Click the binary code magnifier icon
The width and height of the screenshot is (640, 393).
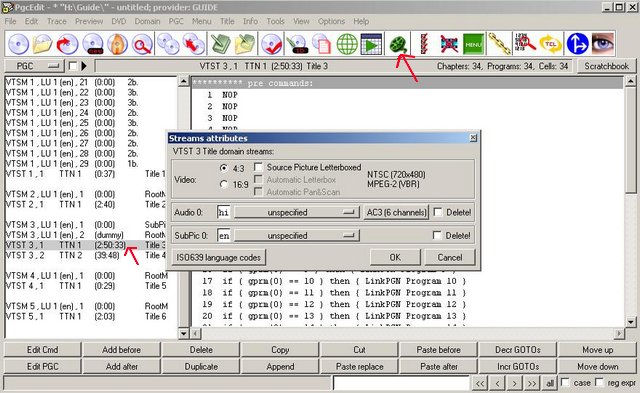tap(525, 44)
